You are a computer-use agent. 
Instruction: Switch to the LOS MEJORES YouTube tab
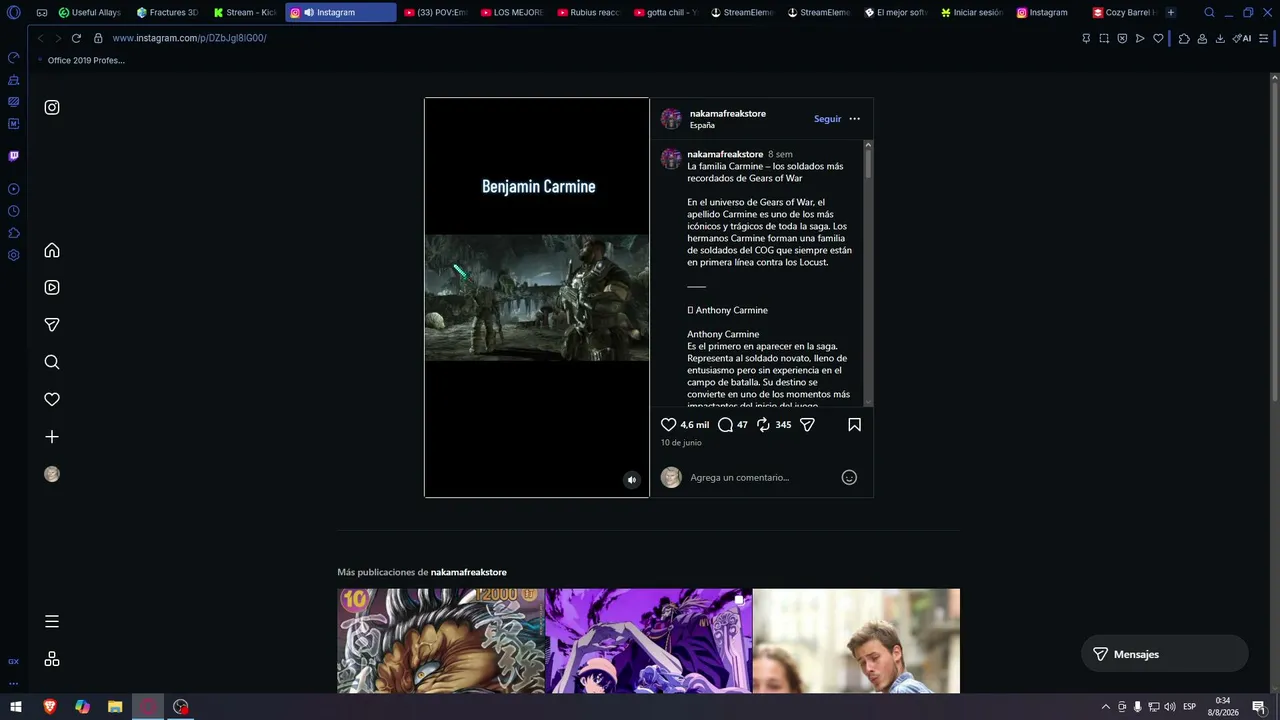click(512, 13)
